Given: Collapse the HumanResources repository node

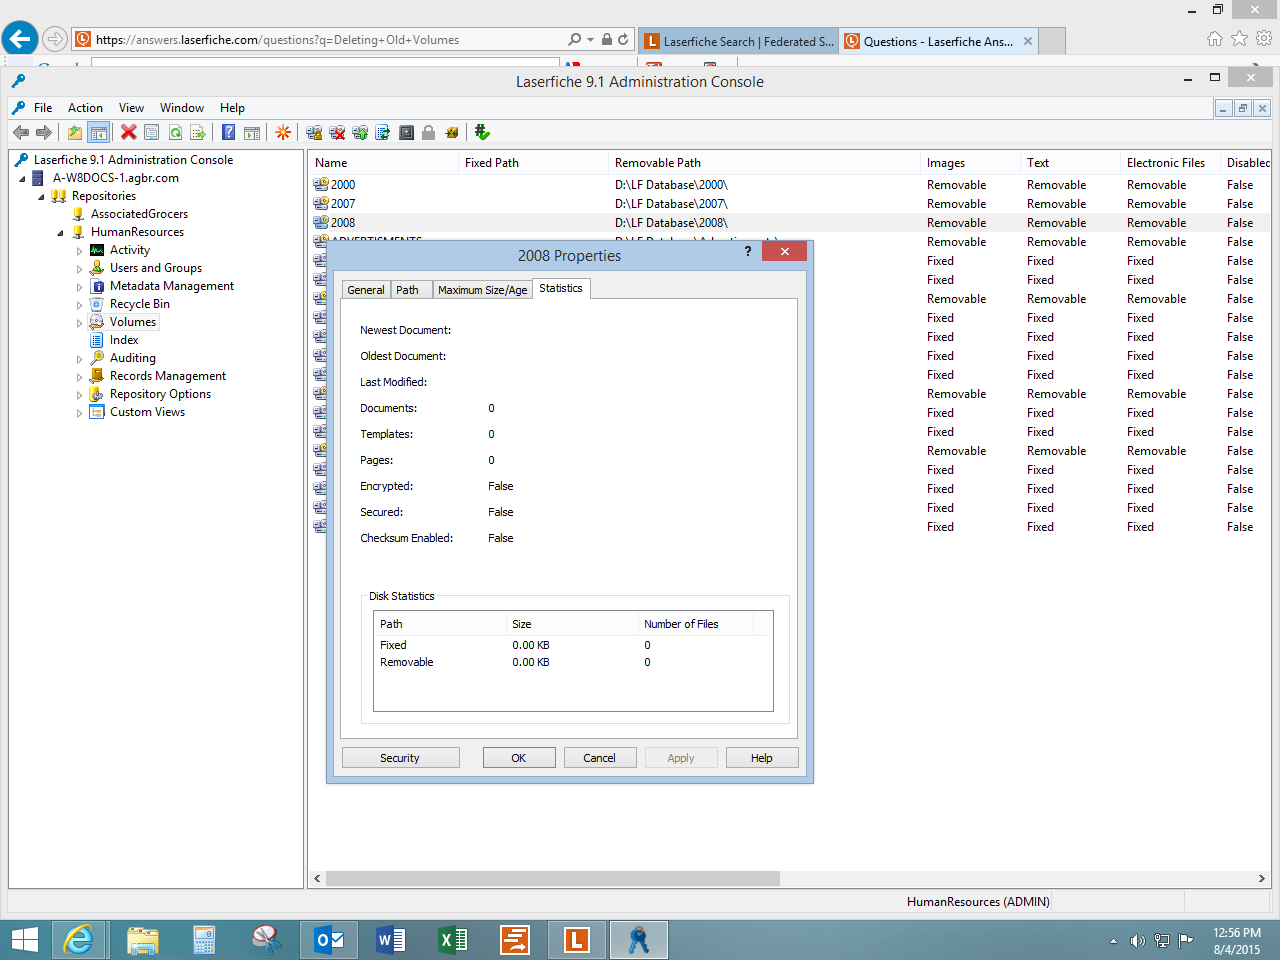Looking at the screenshot, I should [60, 232].
